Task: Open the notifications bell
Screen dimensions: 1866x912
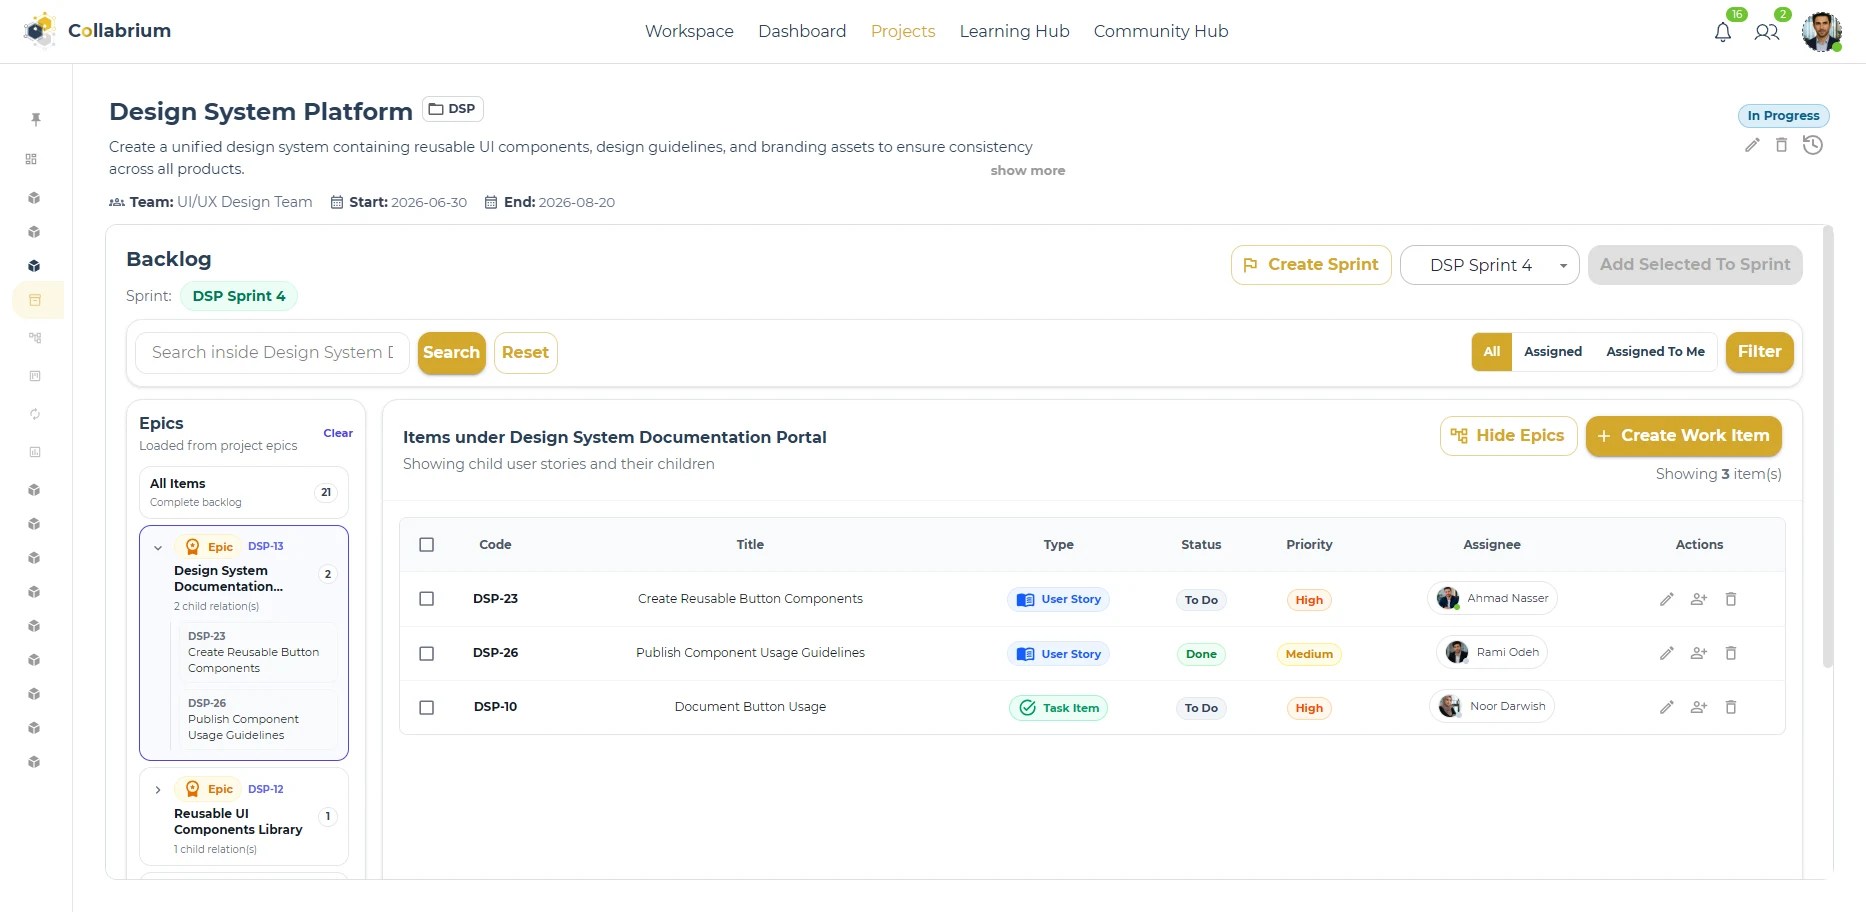Action: pyautogui.click(x=1723, y=32)
